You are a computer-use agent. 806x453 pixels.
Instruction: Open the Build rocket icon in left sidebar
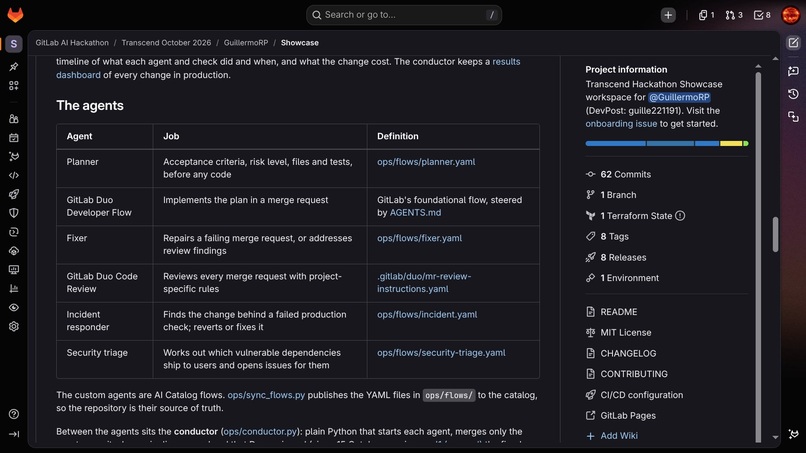pos(14,194)
